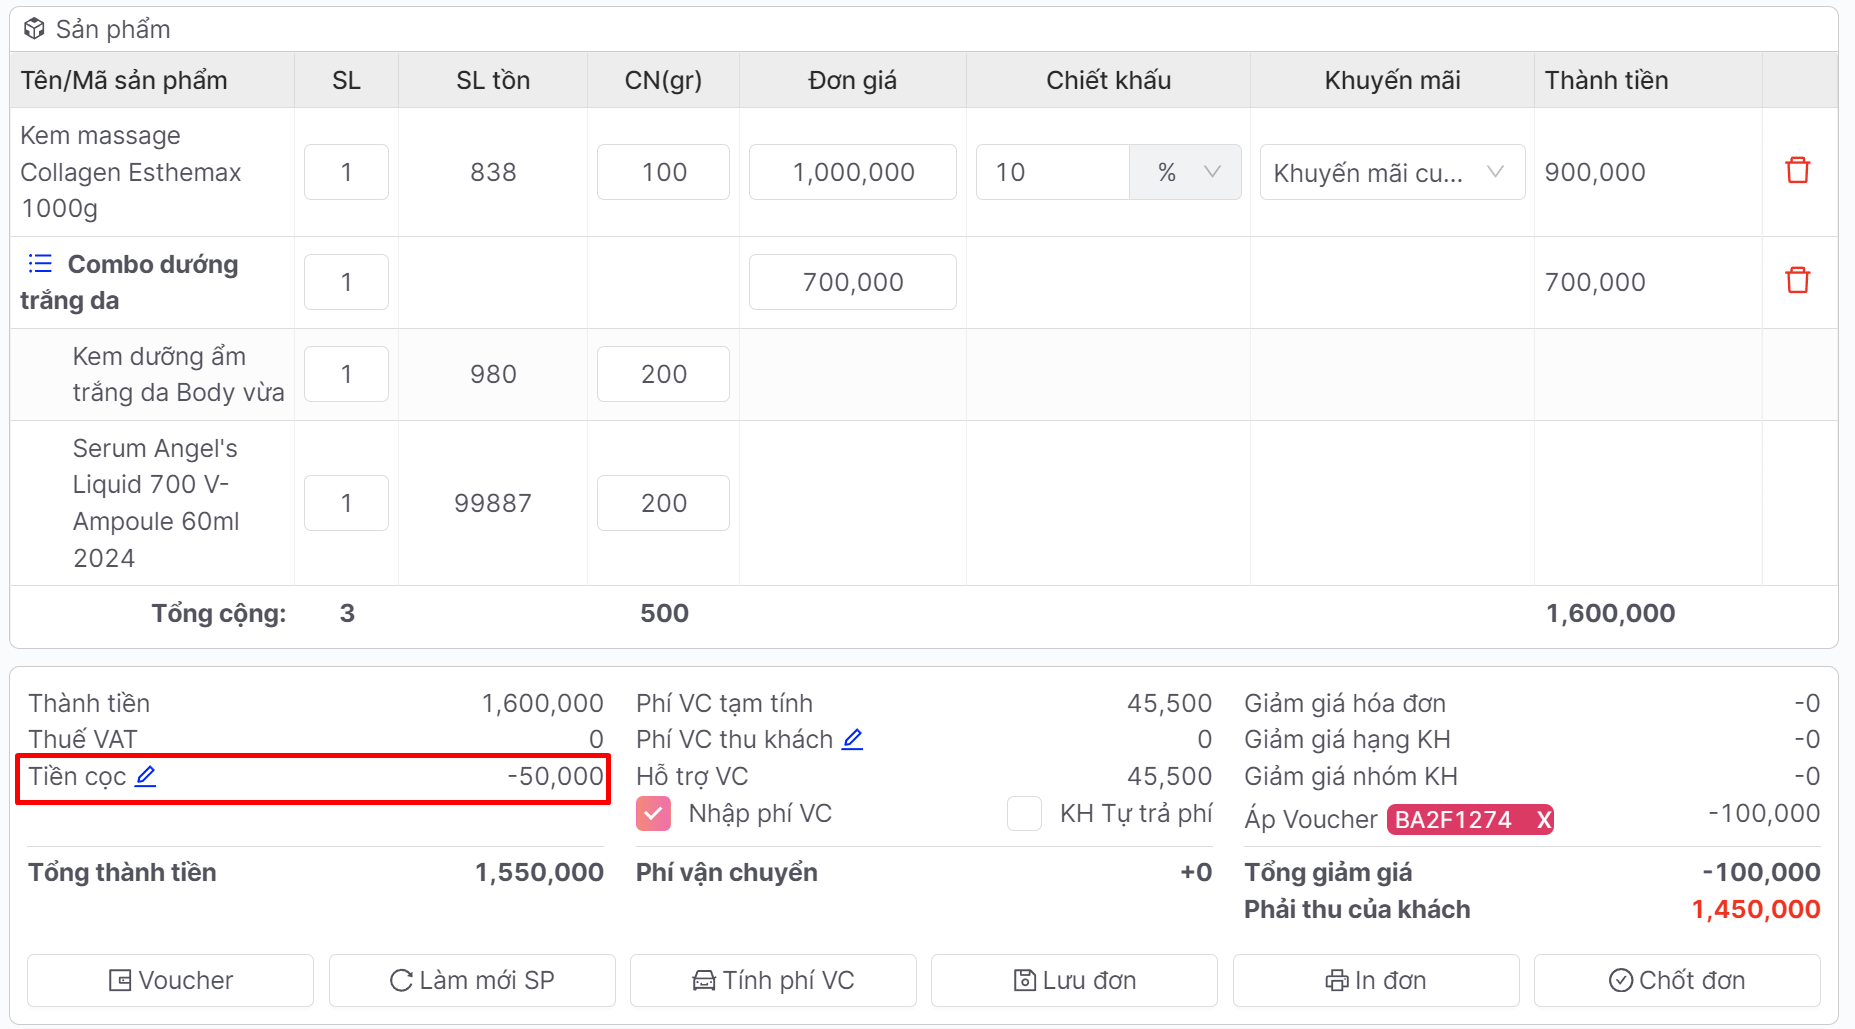This screenshot has width=1855, height=1029.
Task: Expand the Khuyến mãi promotion dropdown
Action: tap(1391, 172)
